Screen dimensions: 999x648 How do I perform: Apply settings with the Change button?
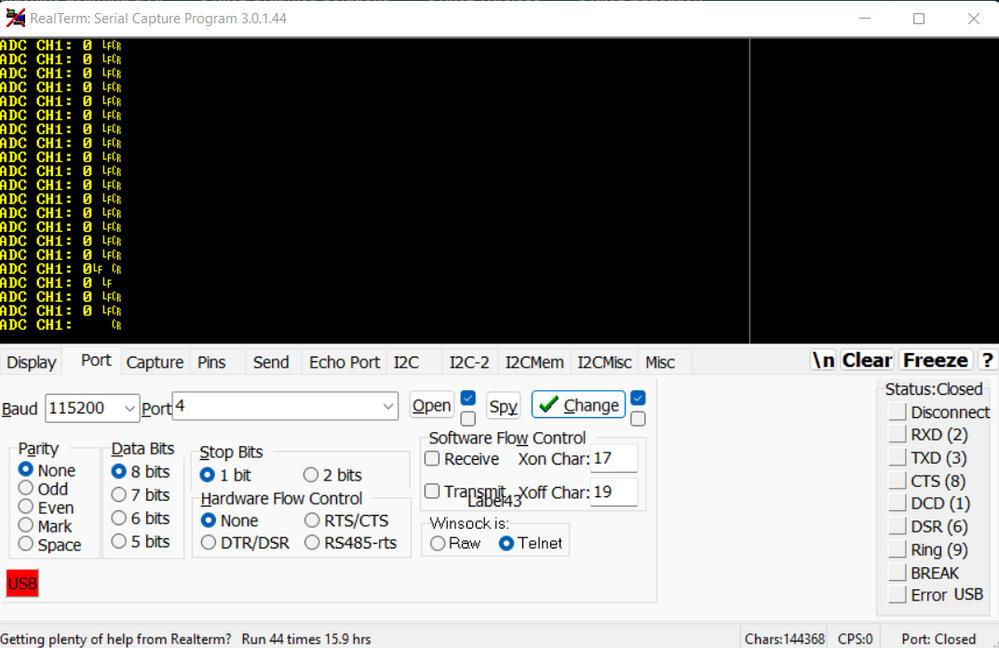579,405
